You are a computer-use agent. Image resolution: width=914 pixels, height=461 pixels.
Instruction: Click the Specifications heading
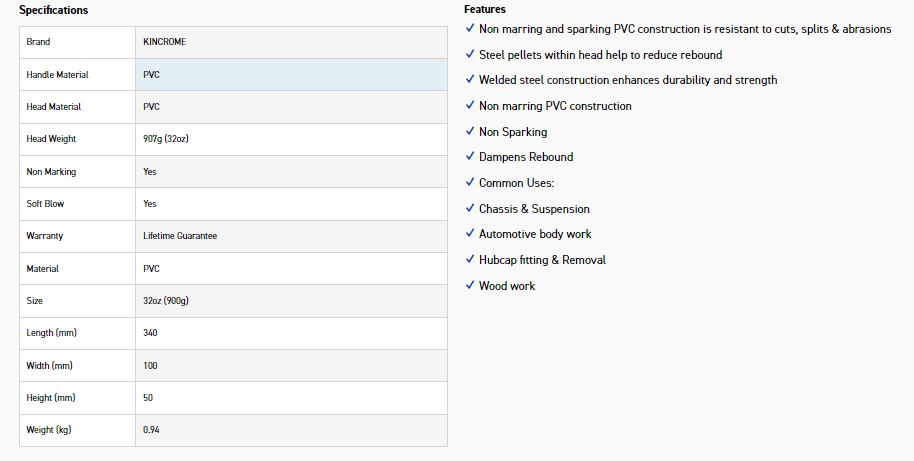click(x=54, y=10)
